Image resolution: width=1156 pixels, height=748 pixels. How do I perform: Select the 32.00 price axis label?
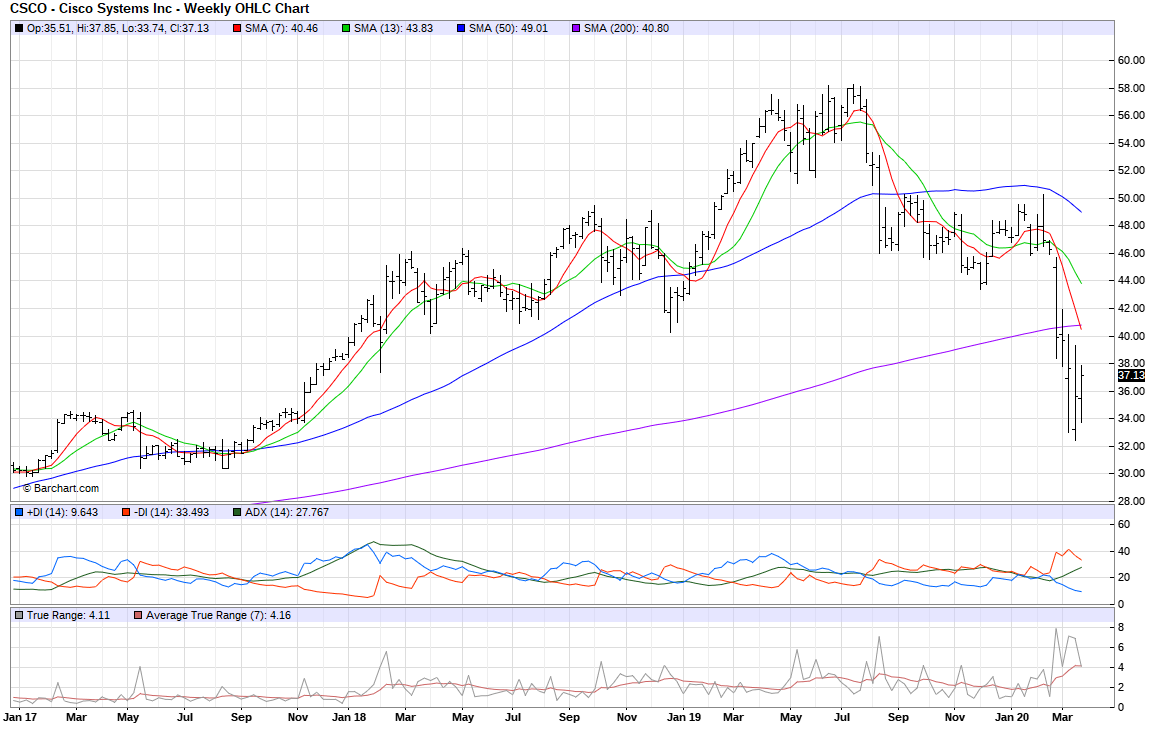tap(1131, 447)
